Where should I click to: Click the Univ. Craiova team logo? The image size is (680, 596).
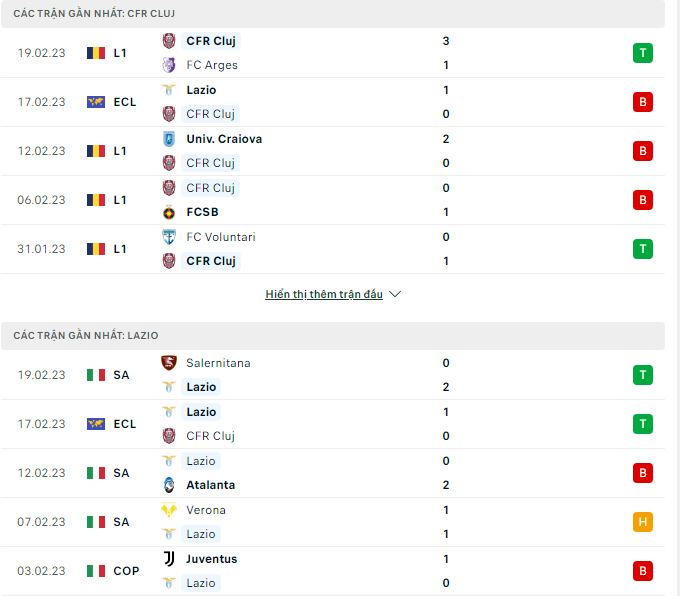[169, 139]
